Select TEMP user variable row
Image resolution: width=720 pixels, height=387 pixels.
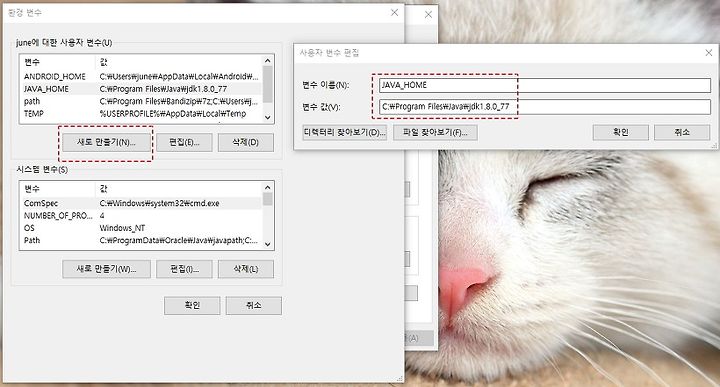pos(141,113)
